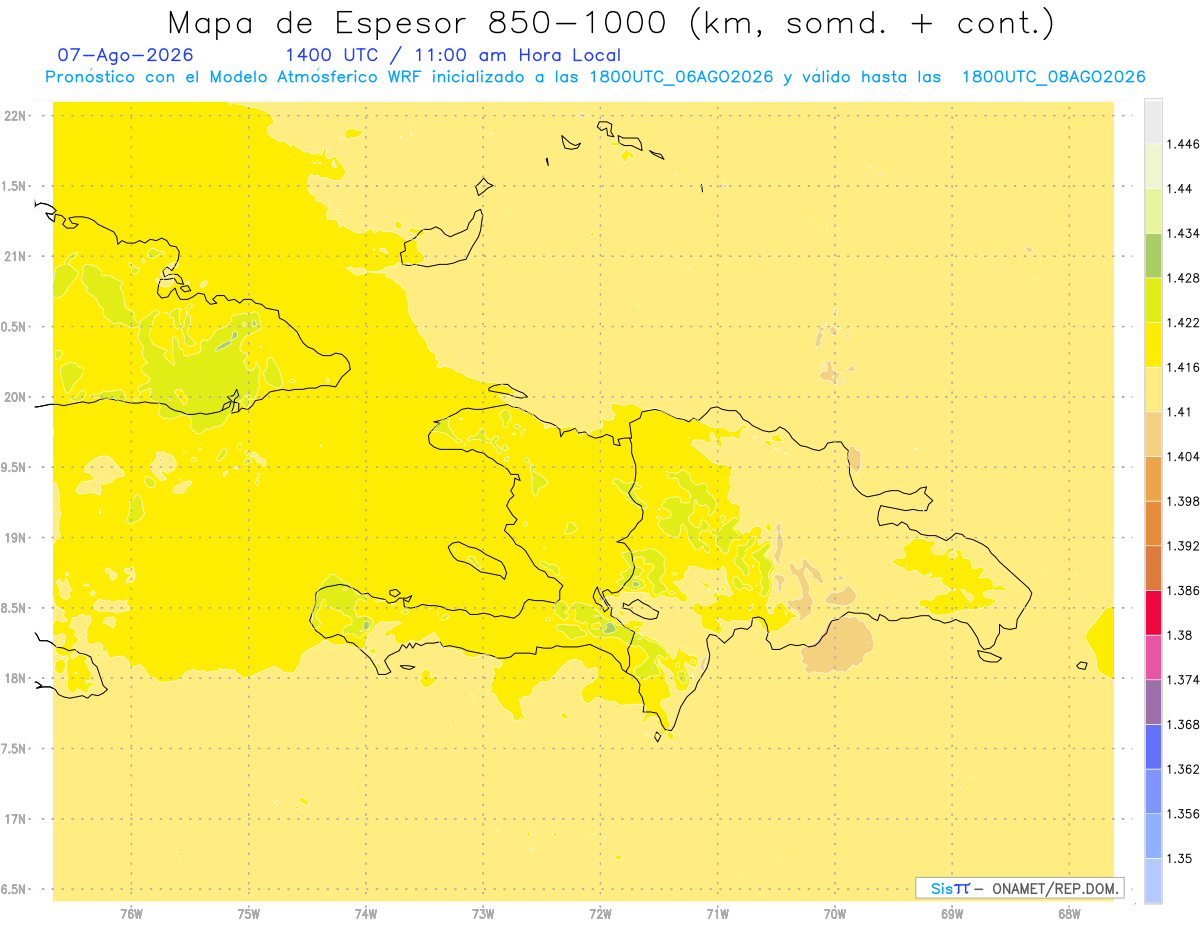The height and width of the screenshot is (927, 1200).
Task: Click the legend value '1.356'
Action: click(x=1184, y=814)
